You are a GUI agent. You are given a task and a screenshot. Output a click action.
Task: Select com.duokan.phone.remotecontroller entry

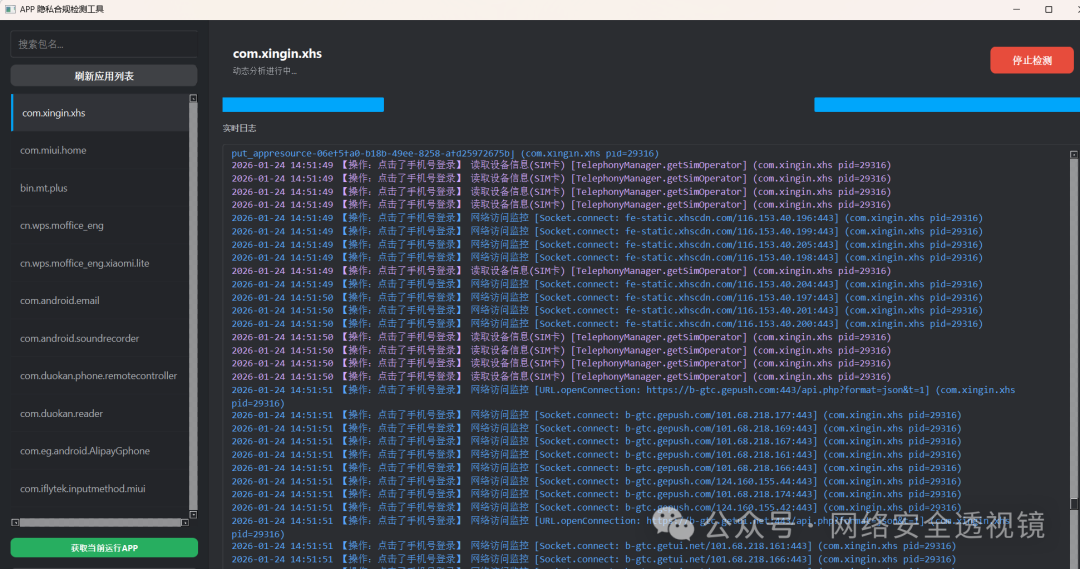[x=100, y=375]
